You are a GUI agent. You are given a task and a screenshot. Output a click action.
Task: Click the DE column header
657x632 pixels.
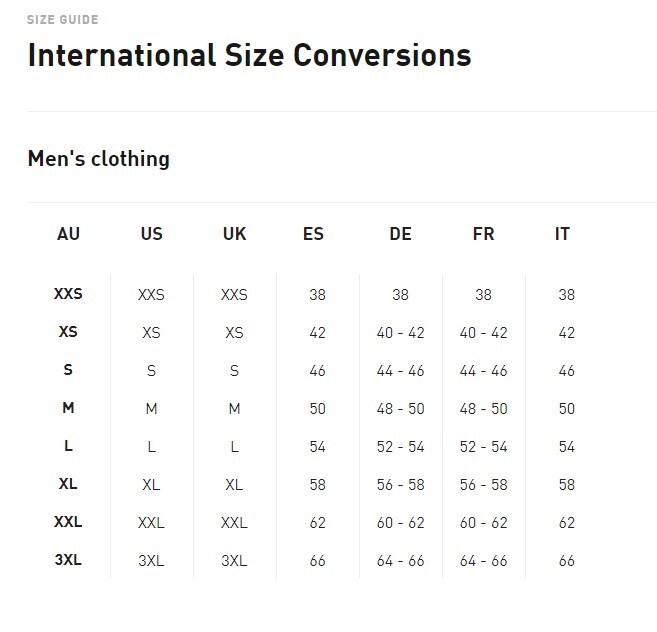(400, 234)
